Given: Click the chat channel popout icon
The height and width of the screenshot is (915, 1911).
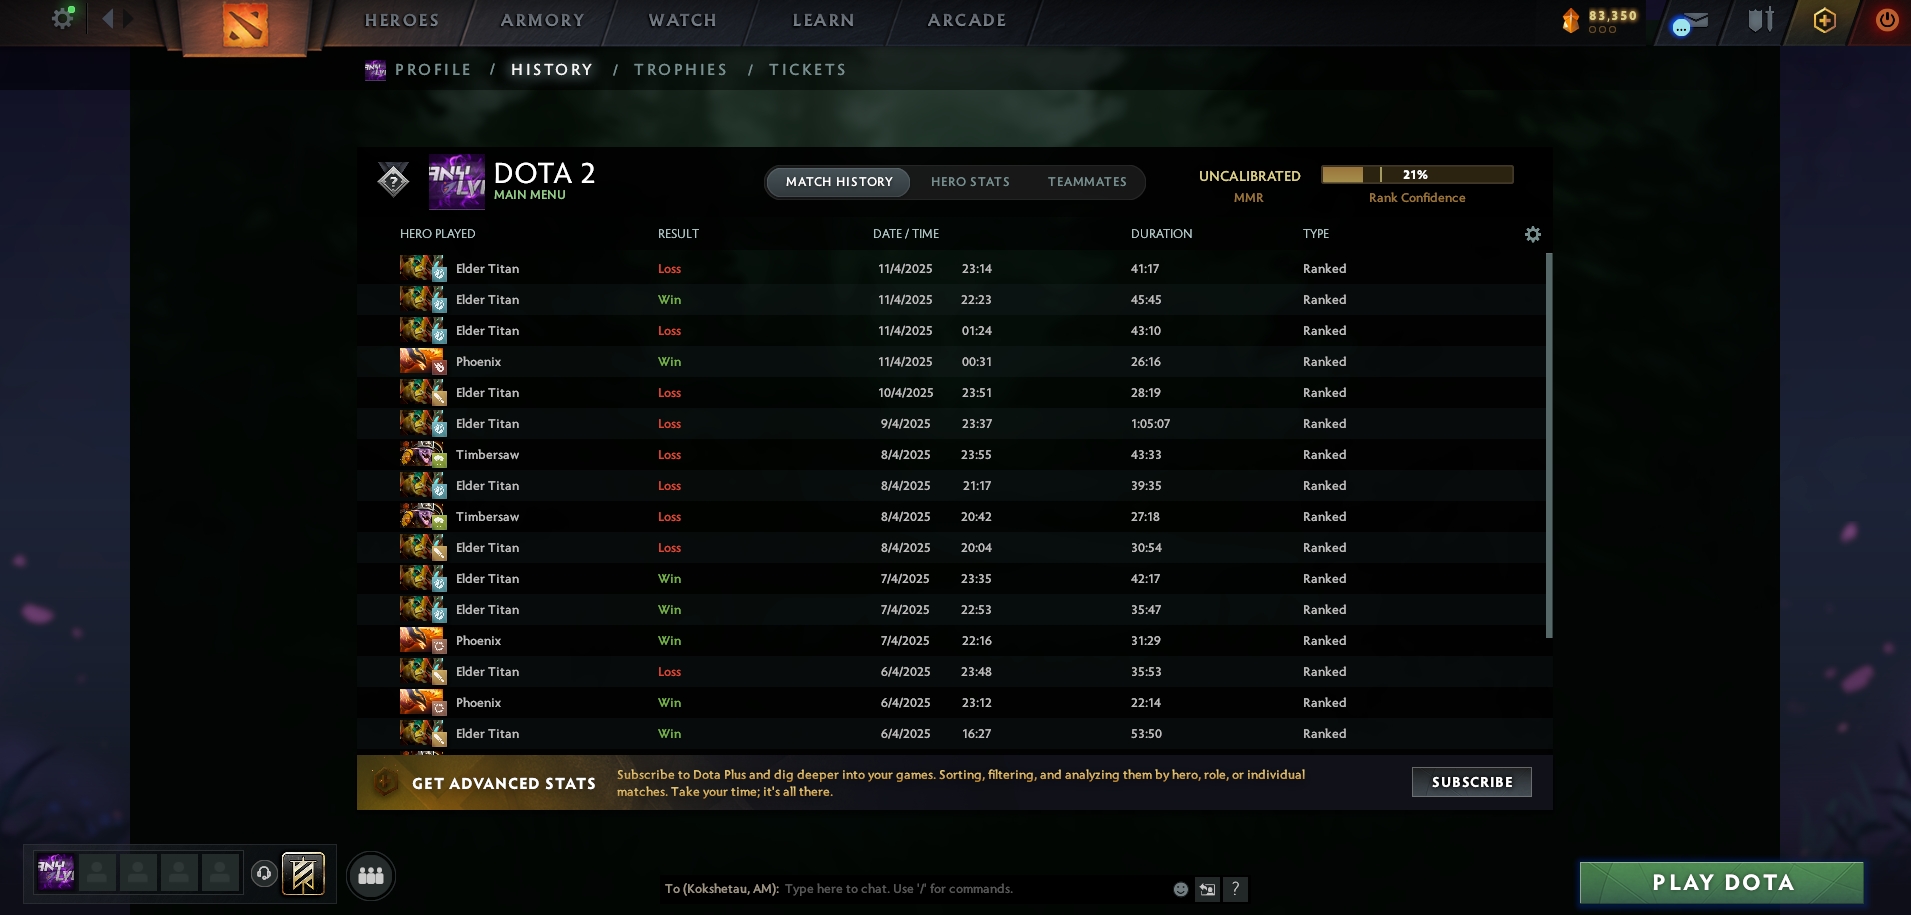Looking at the screenshot, I should [x=1208, y=889].
